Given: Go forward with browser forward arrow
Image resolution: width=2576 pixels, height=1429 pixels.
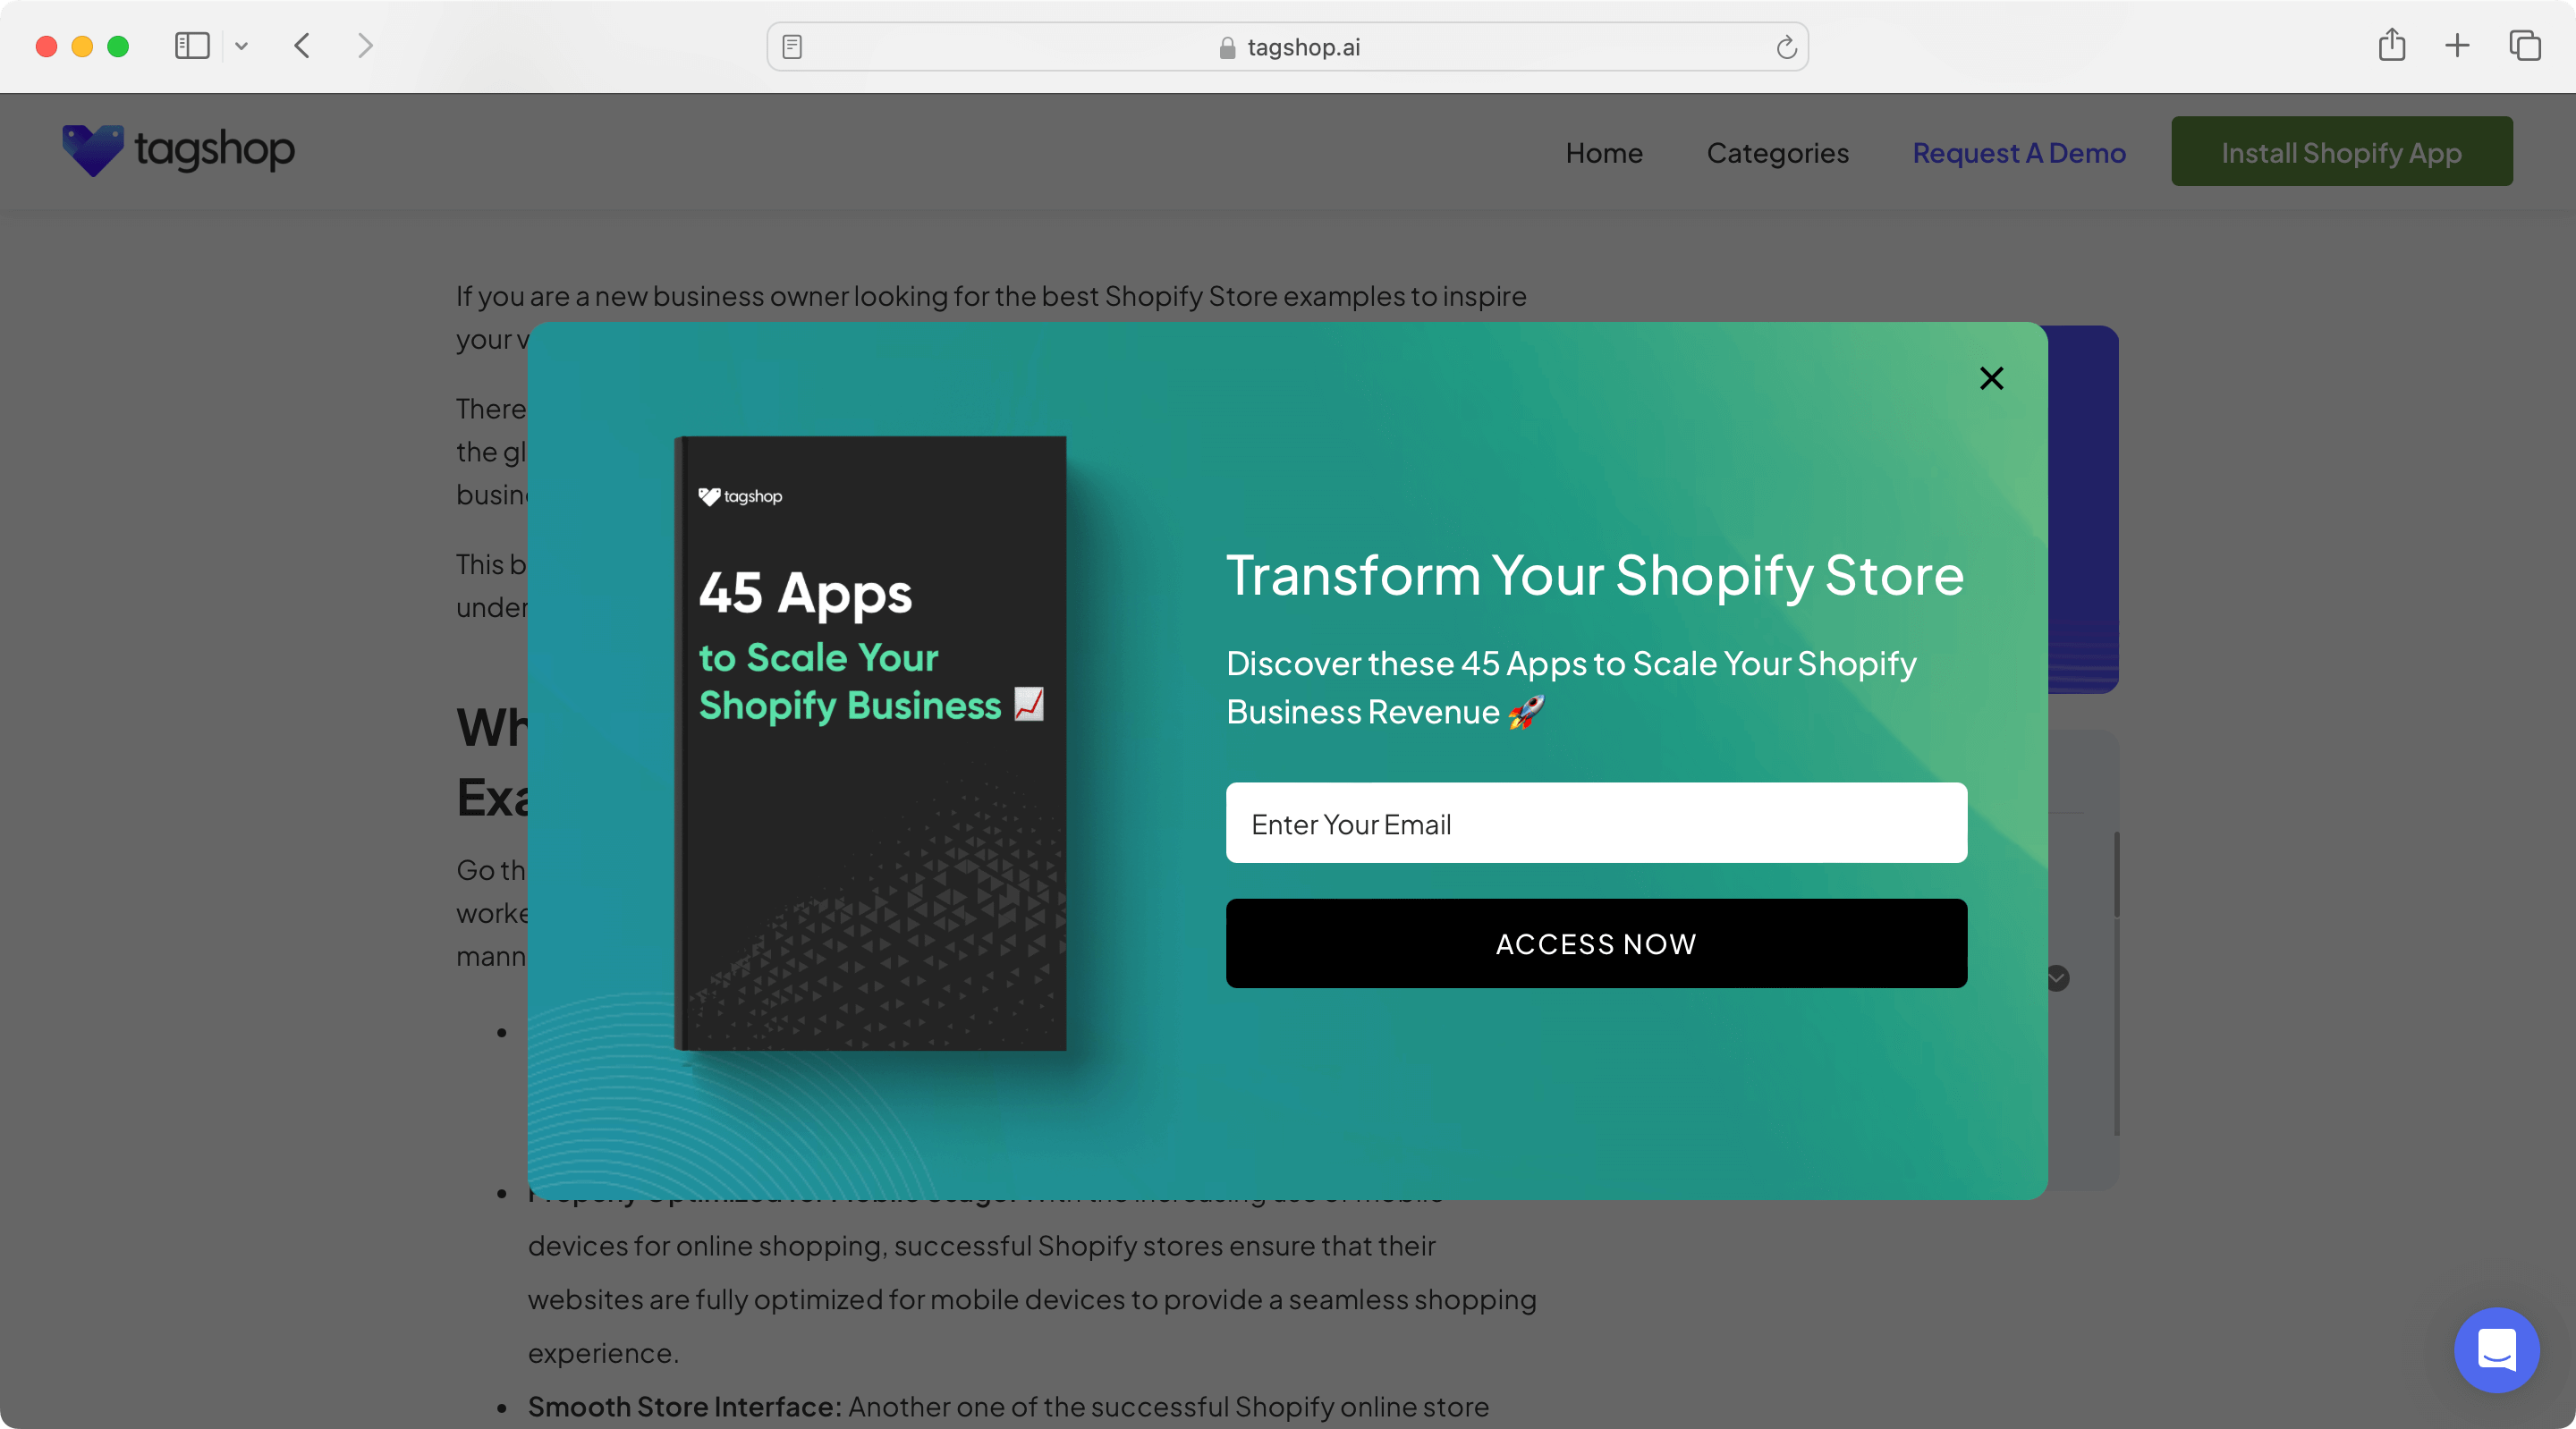Looking at the screenshot, I should pos(365,46).
